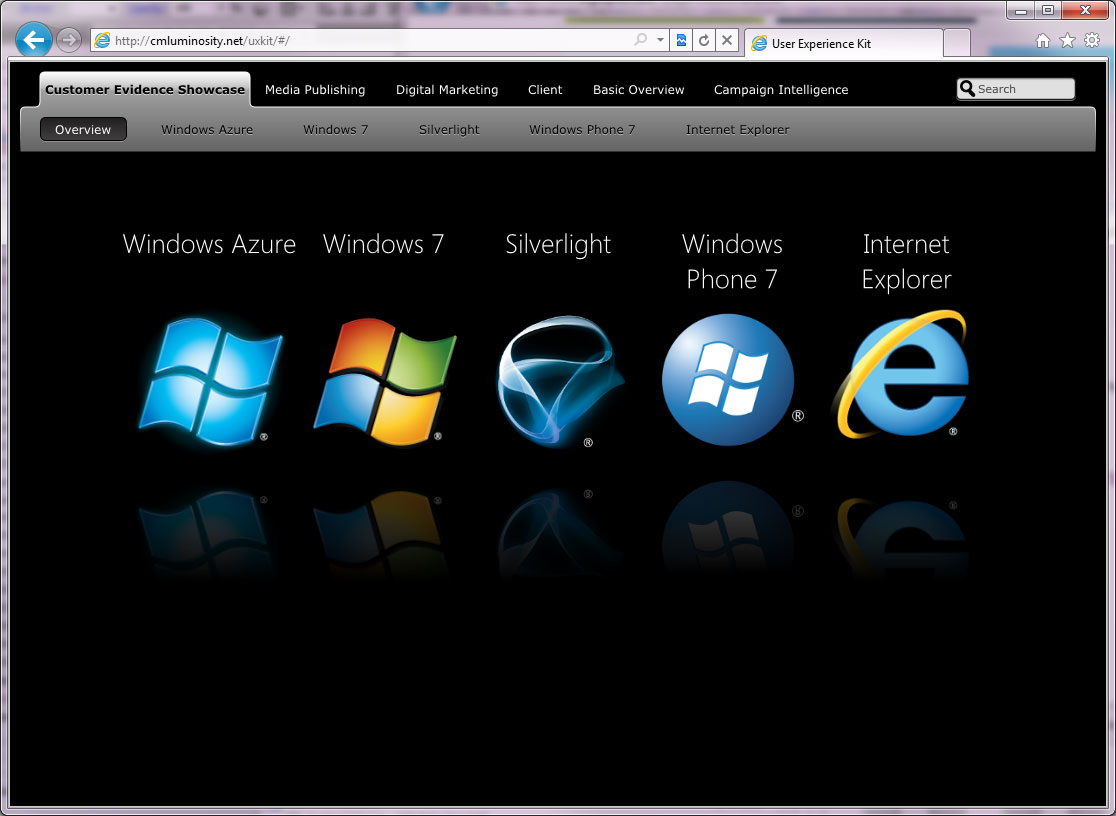This screenshot has height=816, width=1116.
Task: Open a new blank browser tab
Action: click(x=957, y=43)
